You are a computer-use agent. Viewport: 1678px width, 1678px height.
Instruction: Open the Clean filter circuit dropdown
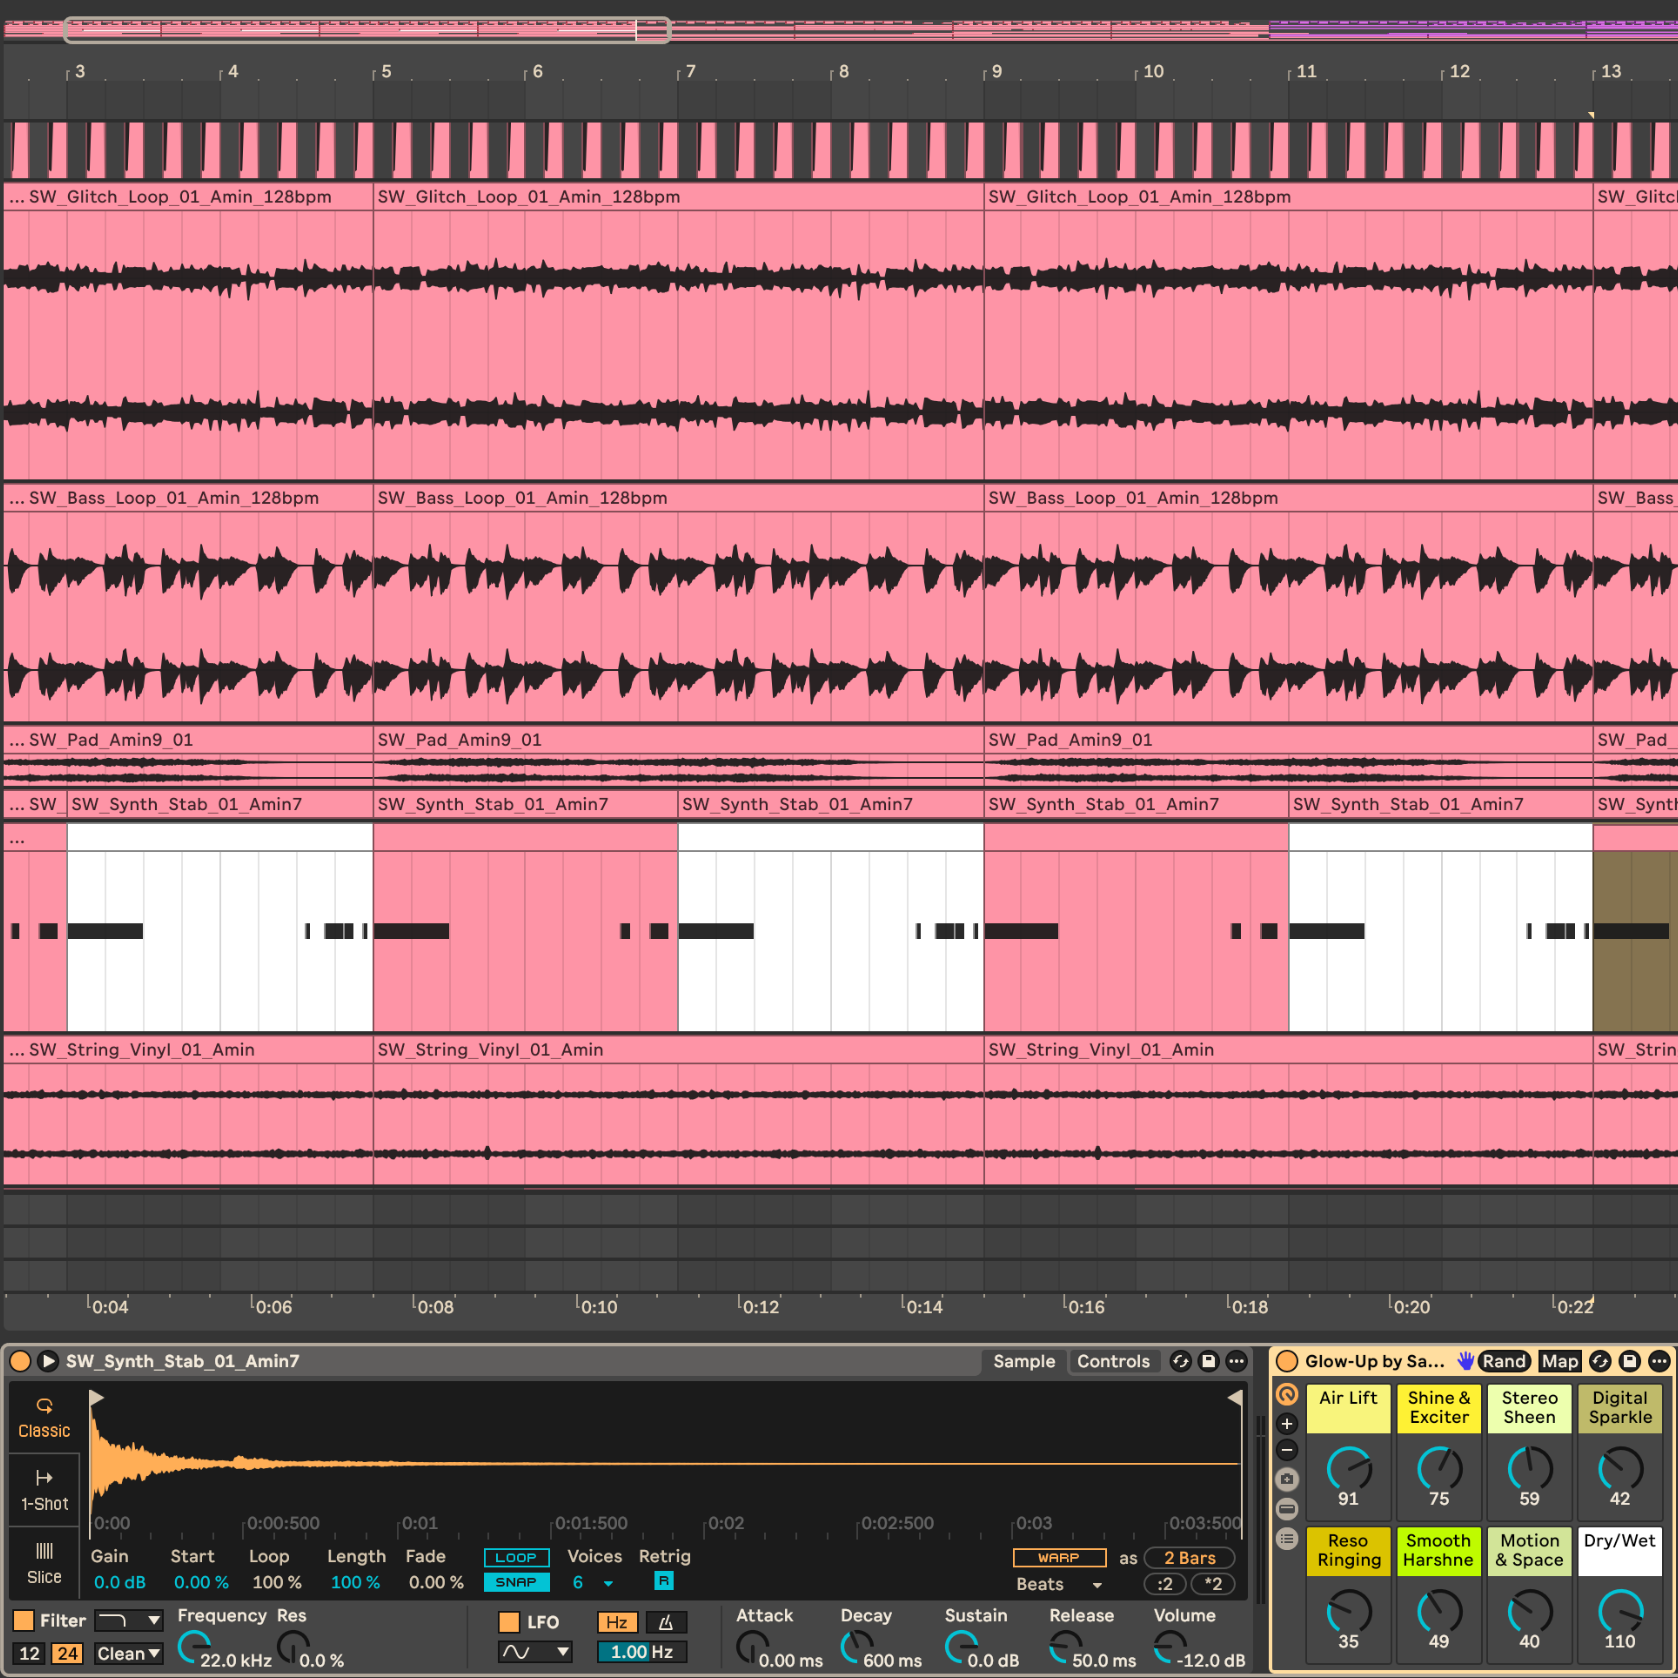coord(128,1654)
